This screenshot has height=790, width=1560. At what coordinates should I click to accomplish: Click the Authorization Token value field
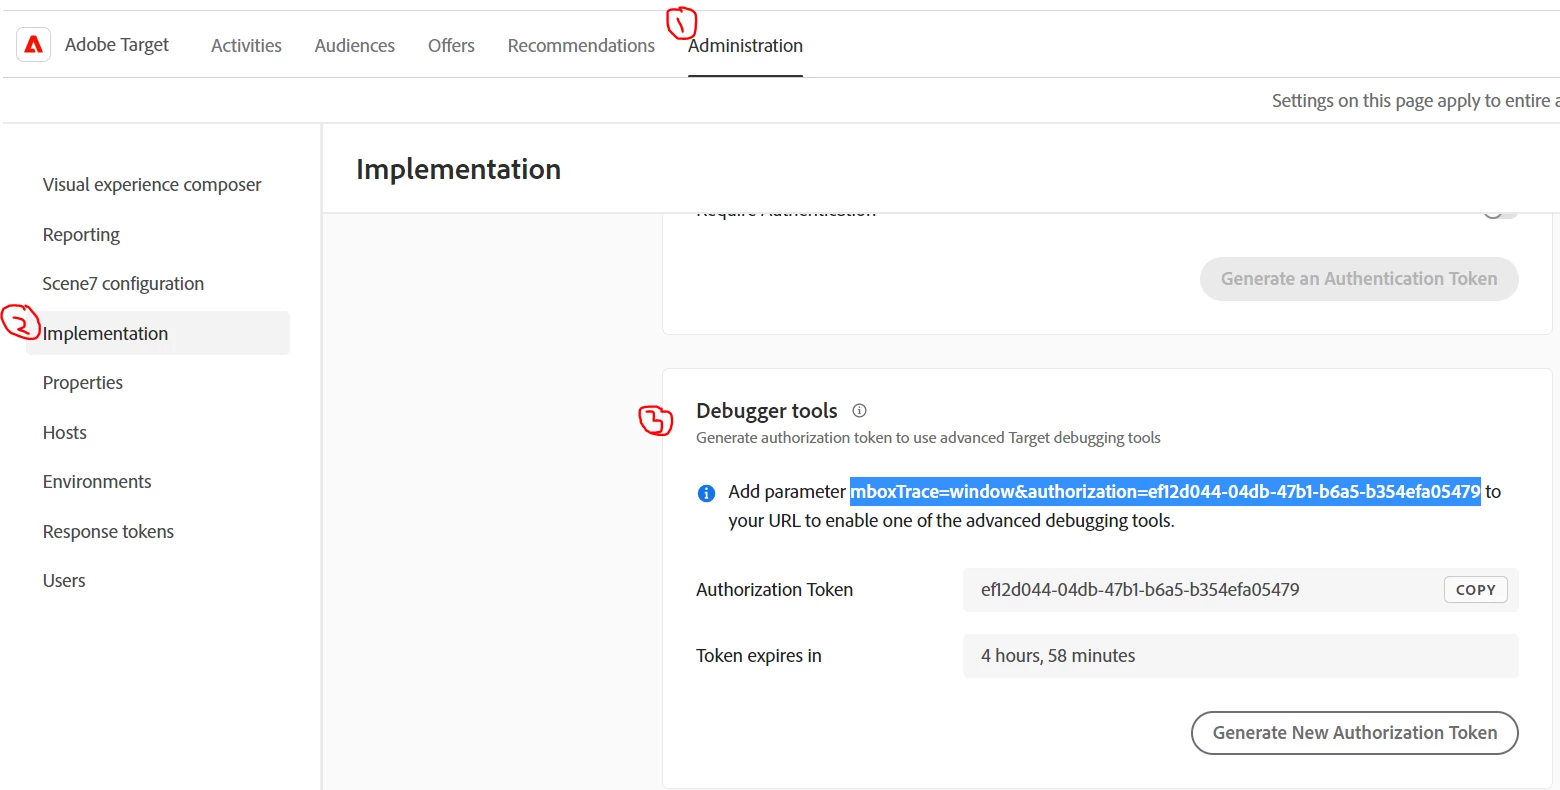(1241, 590)
